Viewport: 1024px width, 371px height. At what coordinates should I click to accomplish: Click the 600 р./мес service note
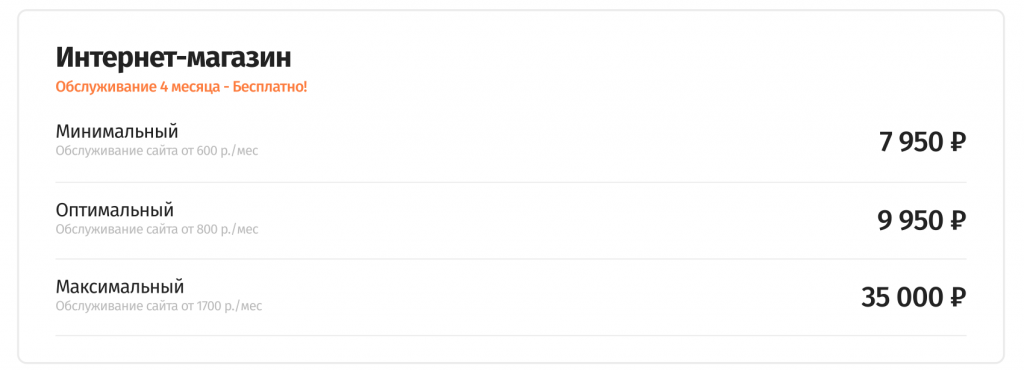click(157, 152)
